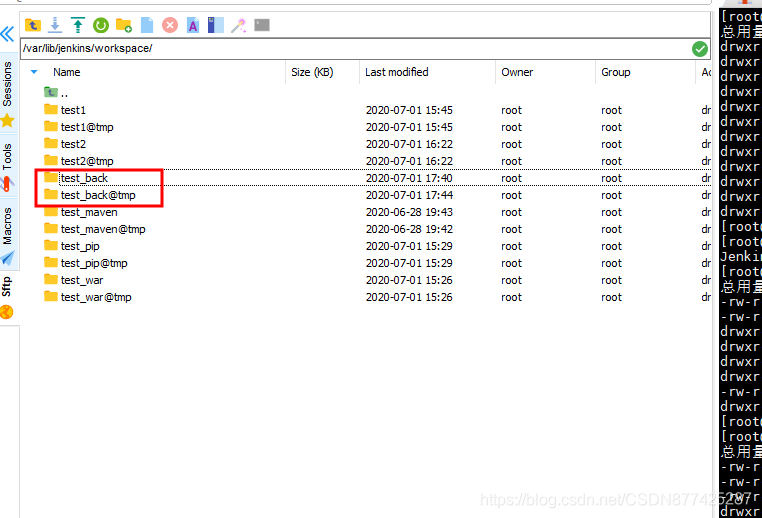
Task: Sort by Size (KB) column header
Action: pyautogui.click(x=312, y=72)
